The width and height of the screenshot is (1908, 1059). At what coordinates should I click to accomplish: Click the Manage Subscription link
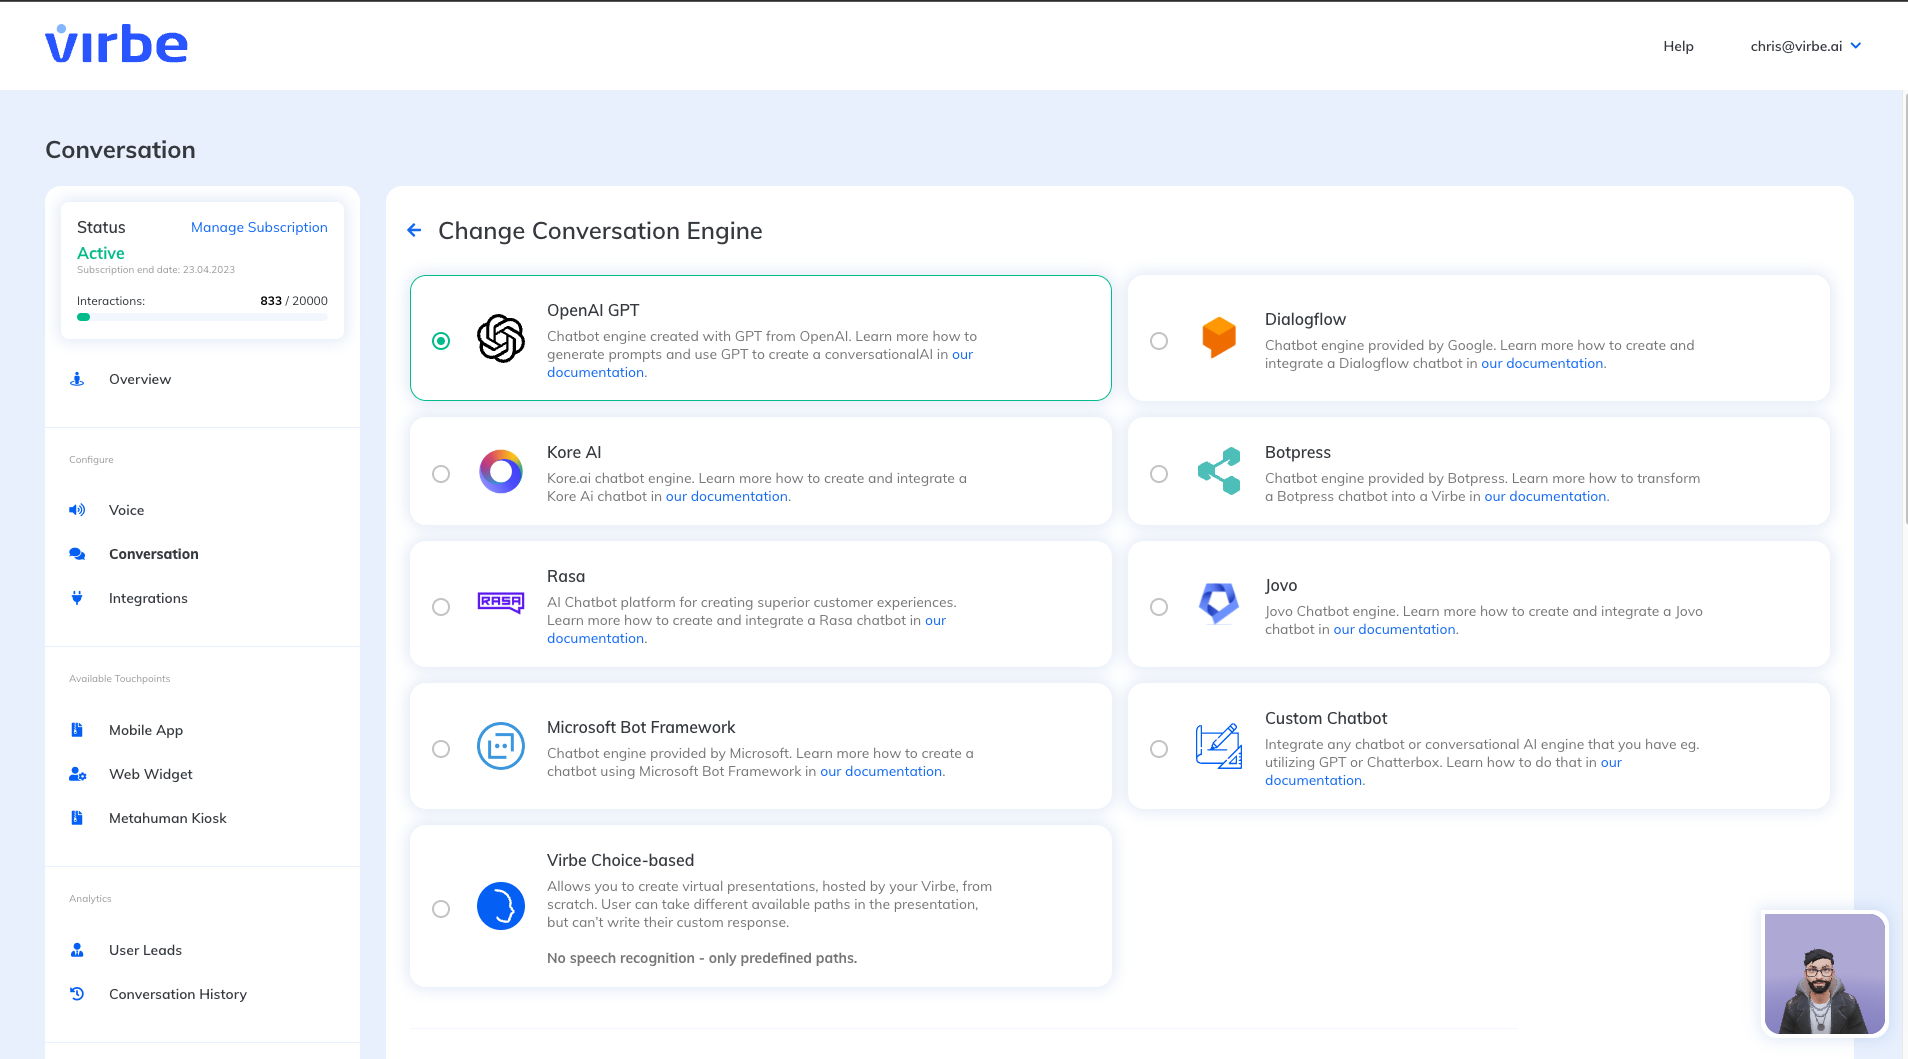(x=259, y=227)
